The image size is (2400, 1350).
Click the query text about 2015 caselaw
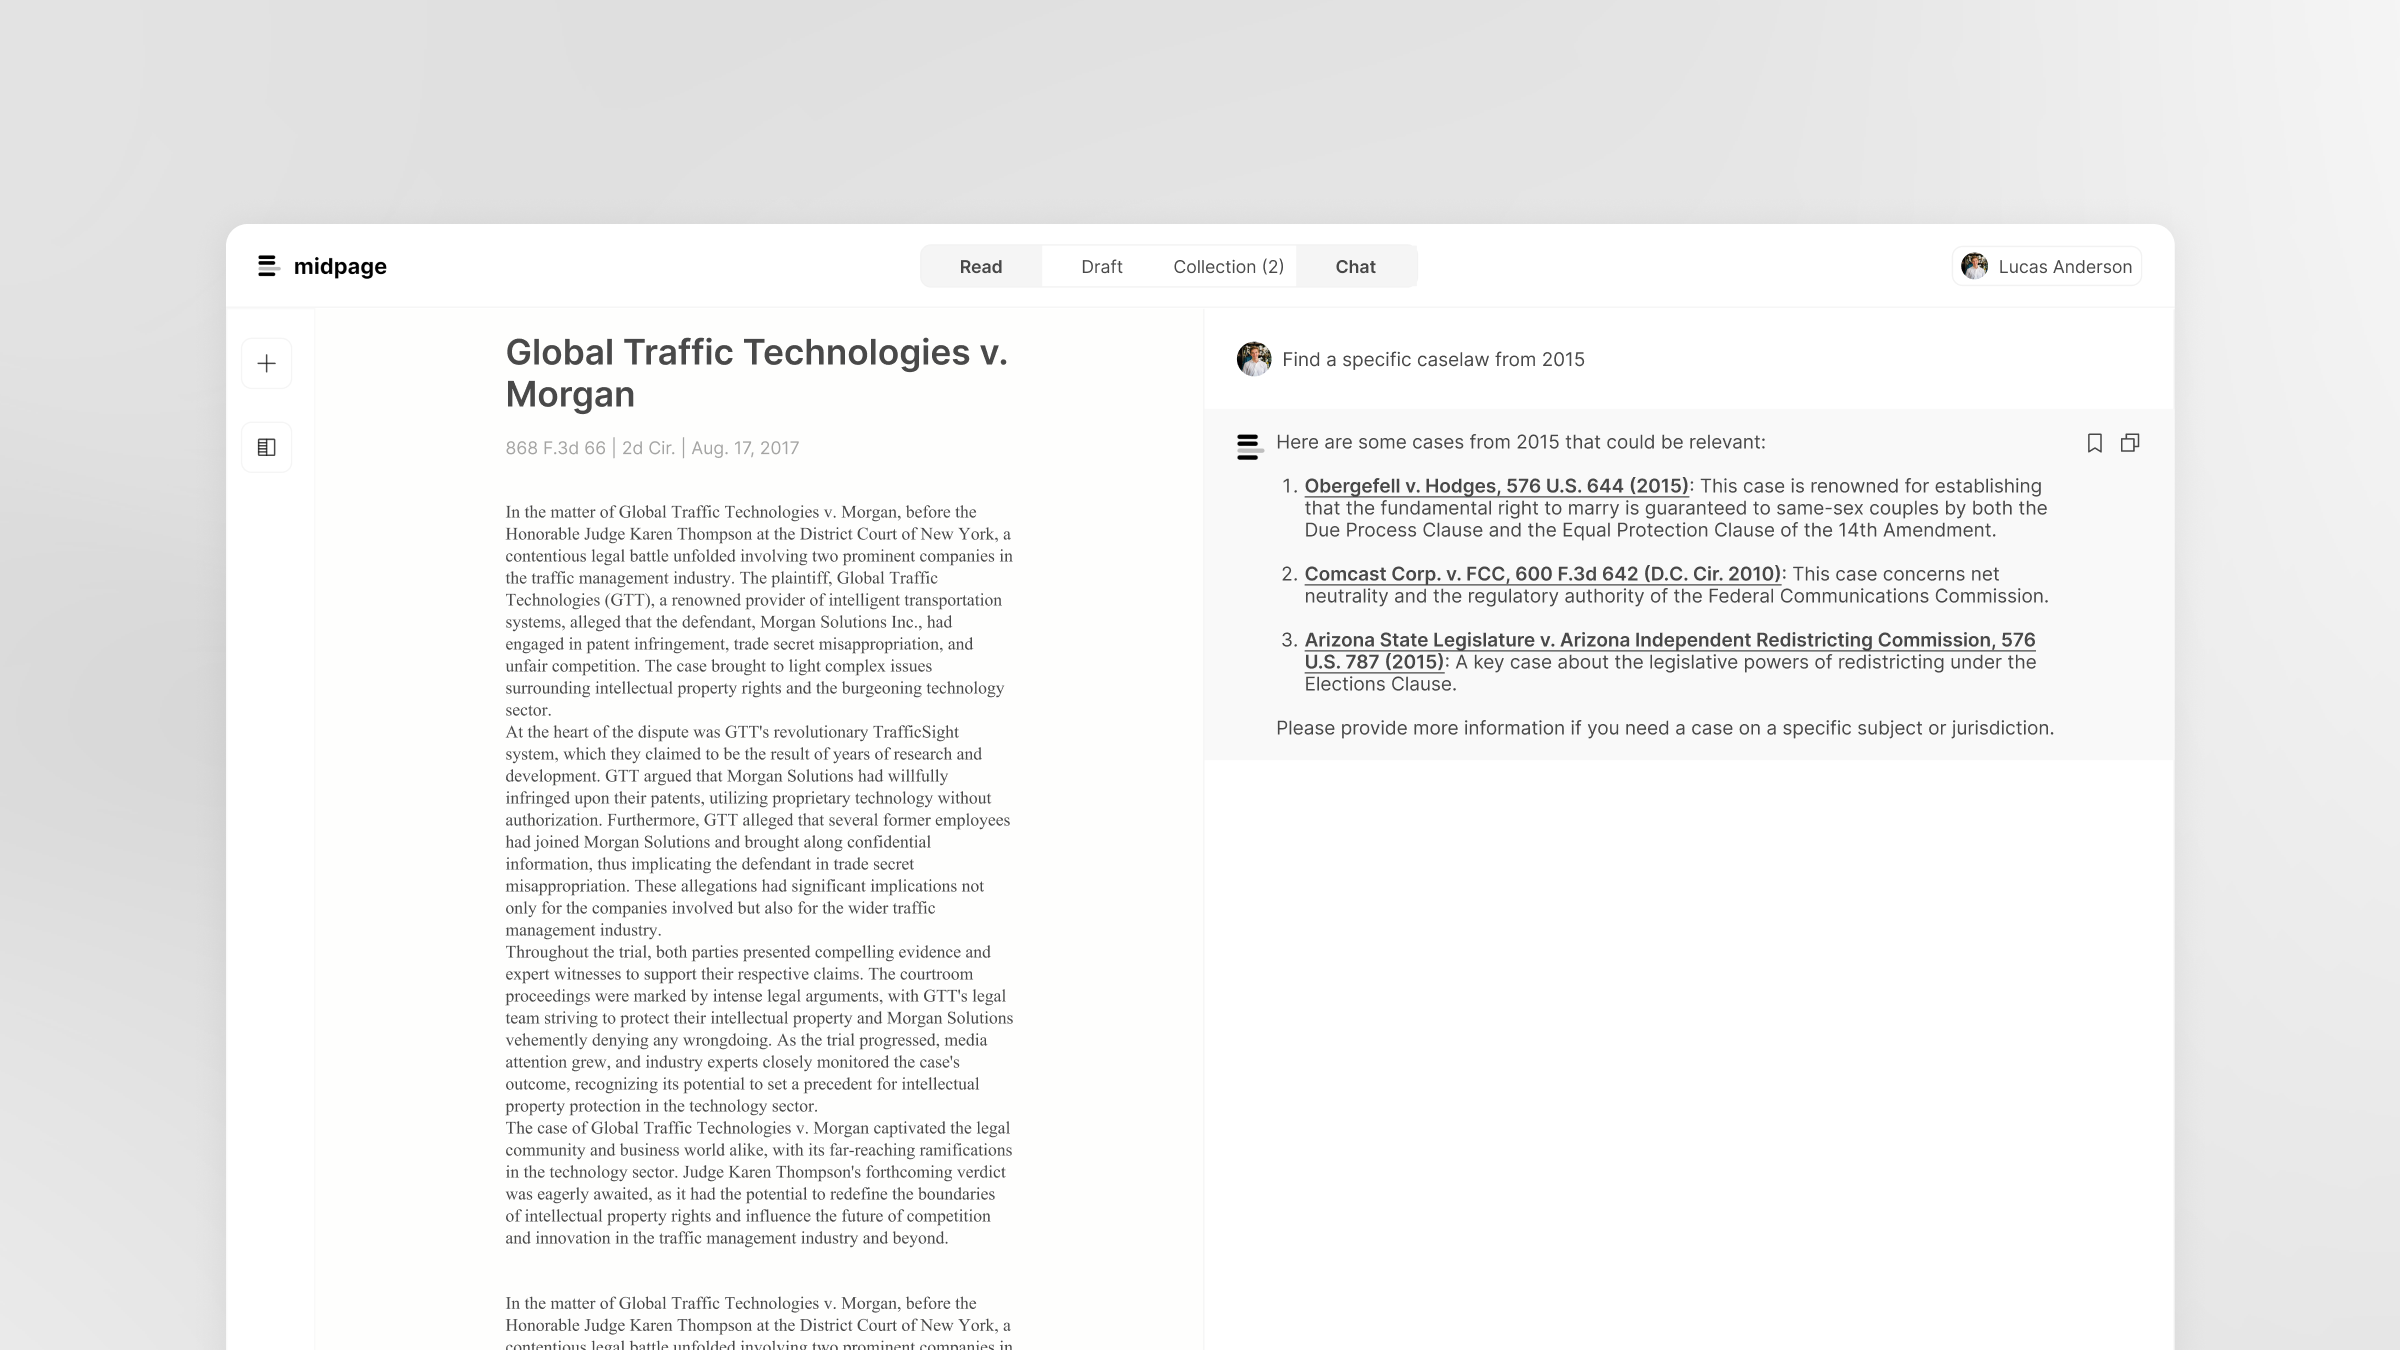point(1433,359)
